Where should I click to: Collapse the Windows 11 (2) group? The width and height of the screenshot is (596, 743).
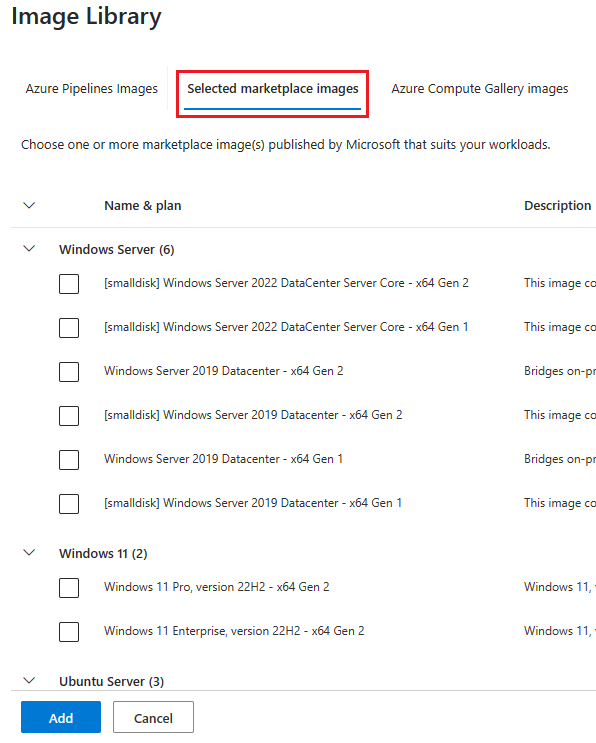tap(29, 553)
